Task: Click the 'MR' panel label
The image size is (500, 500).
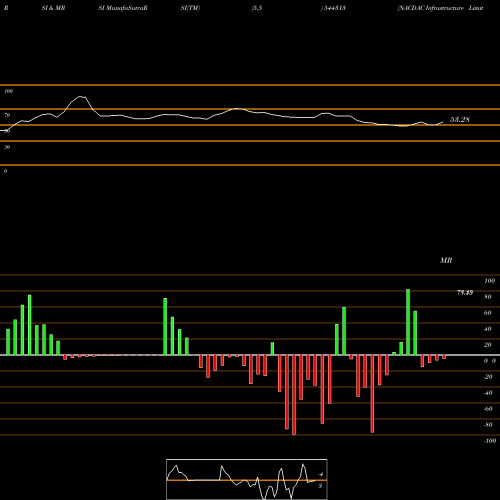Action: 446,260
